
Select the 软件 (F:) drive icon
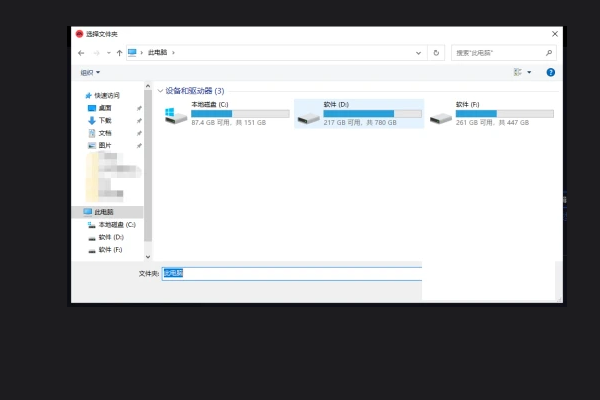coord(441,118)
